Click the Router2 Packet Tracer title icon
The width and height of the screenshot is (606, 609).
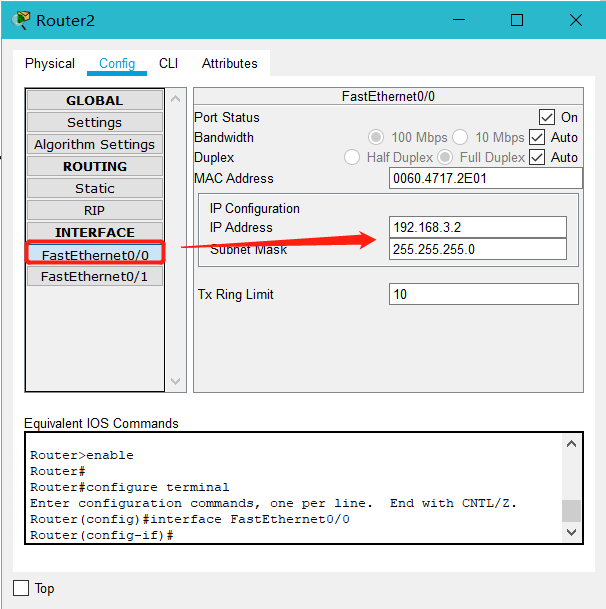[x=21, y=20]
